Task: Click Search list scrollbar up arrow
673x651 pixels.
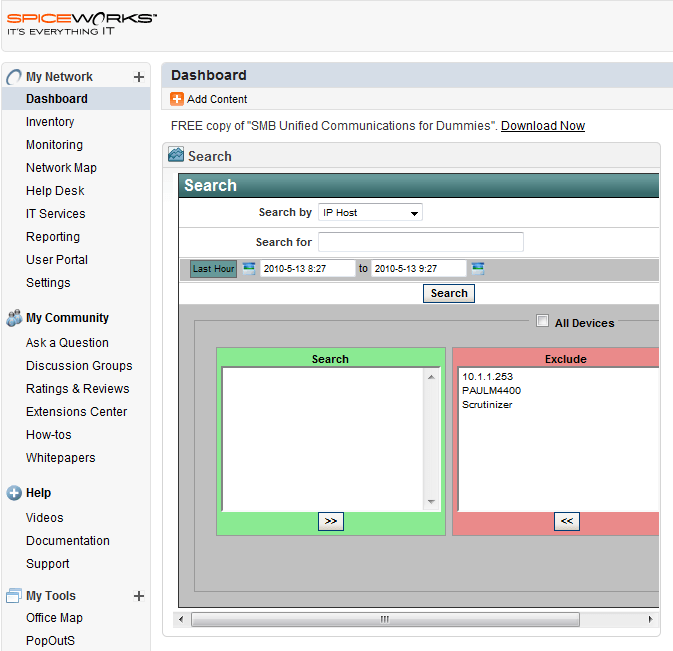Action: click(431, 377)
